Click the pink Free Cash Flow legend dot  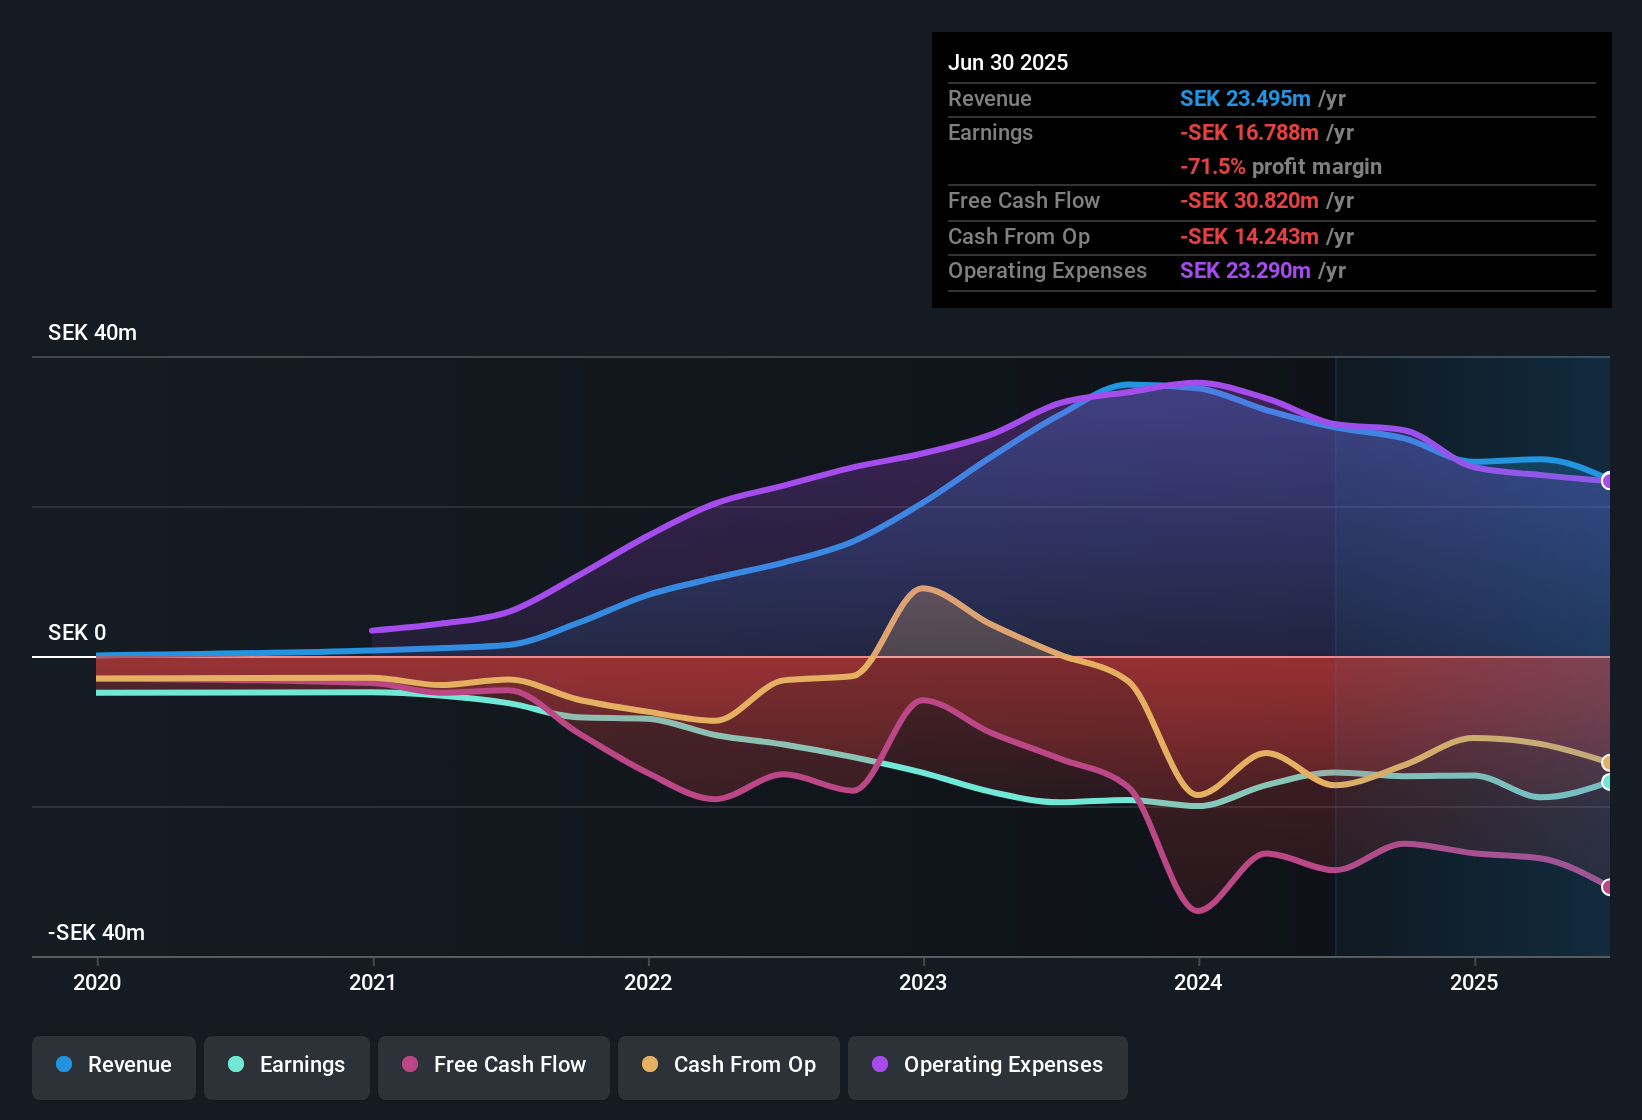(407, 1065)
